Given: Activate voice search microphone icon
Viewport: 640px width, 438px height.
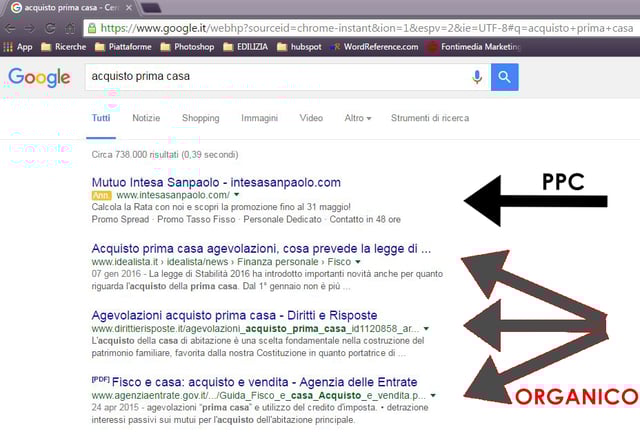Looking at the screenshot, I should tap(477, 77).
